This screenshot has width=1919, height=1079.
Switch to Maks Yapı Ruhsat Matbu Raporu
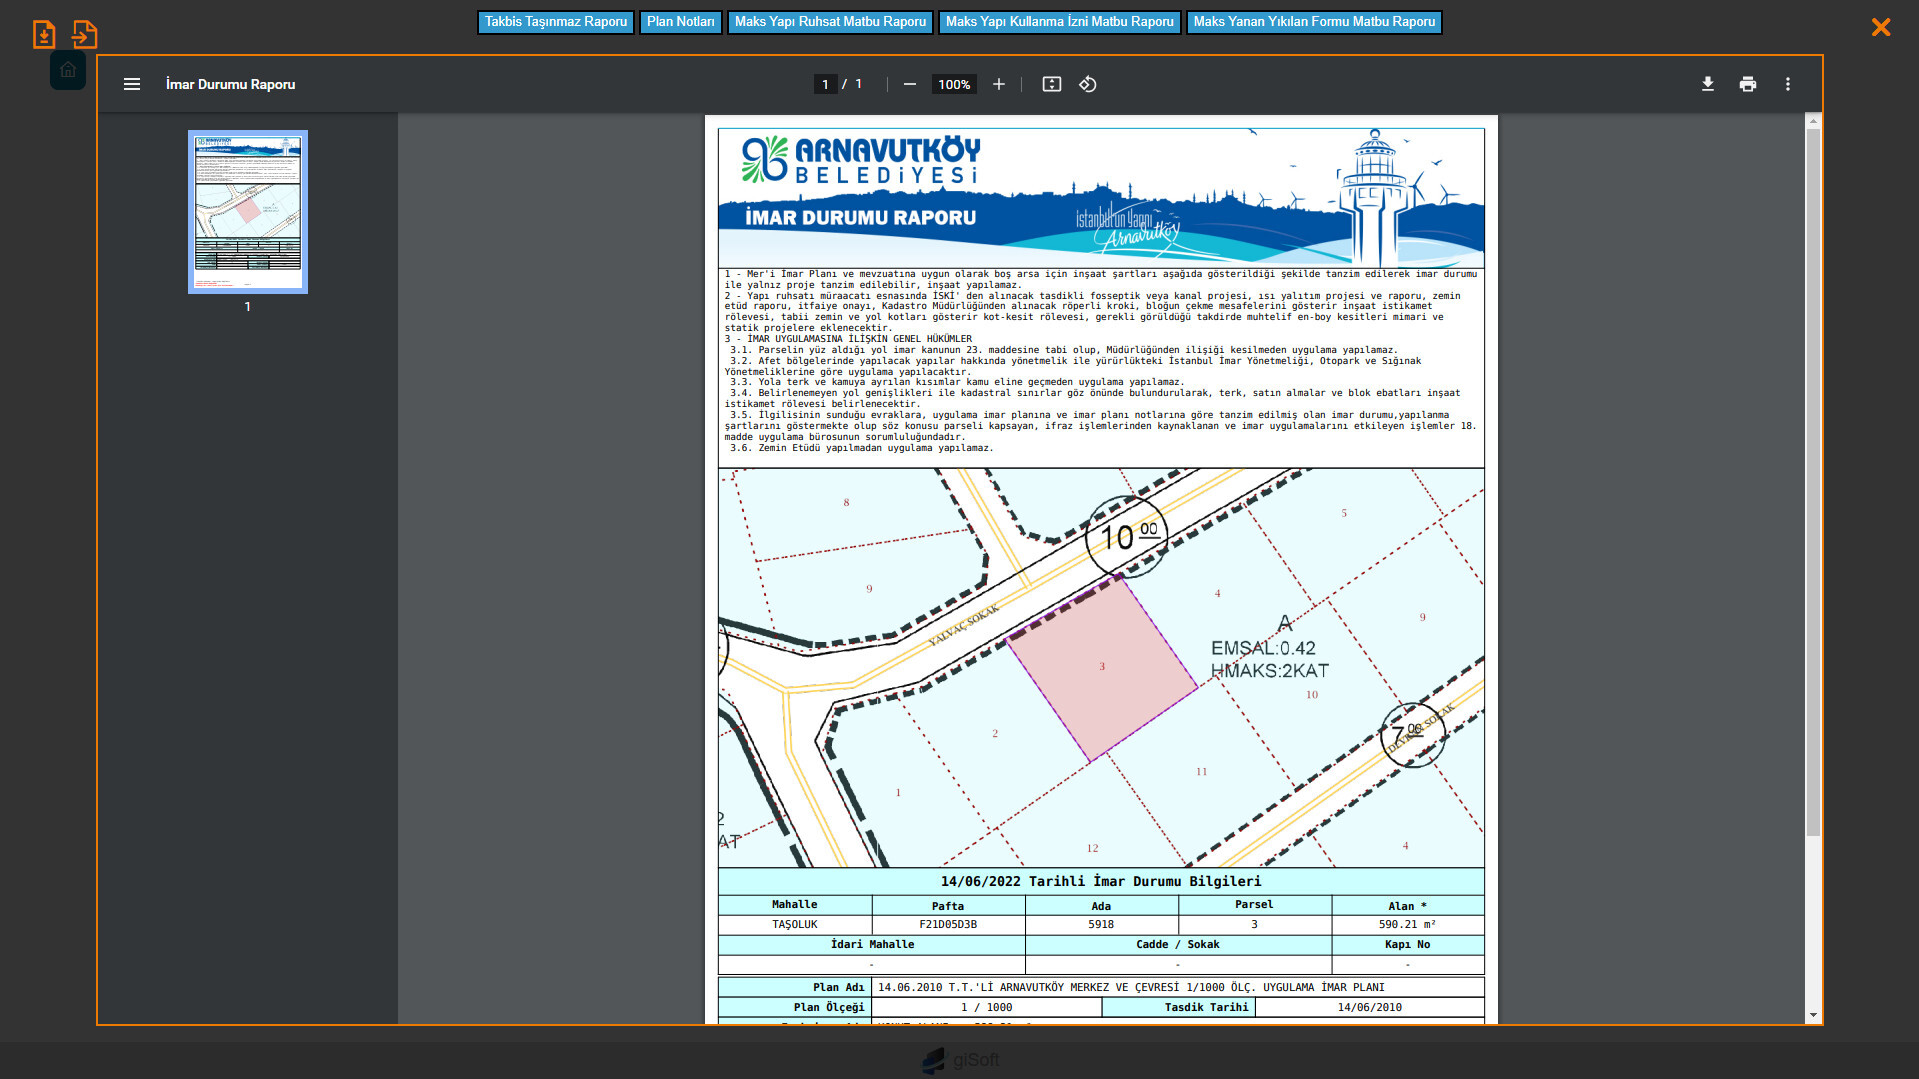point(830,22)
